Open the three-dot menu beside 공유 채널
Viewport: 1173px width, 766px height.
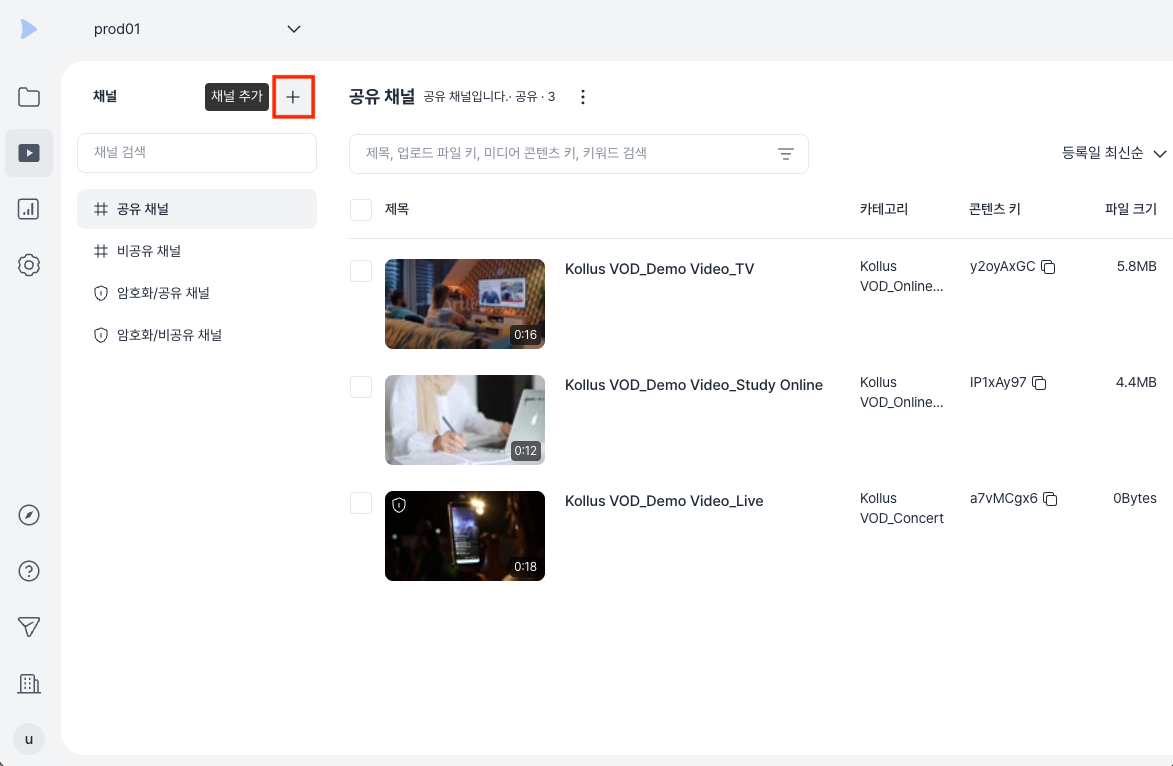tap(583, 97)
